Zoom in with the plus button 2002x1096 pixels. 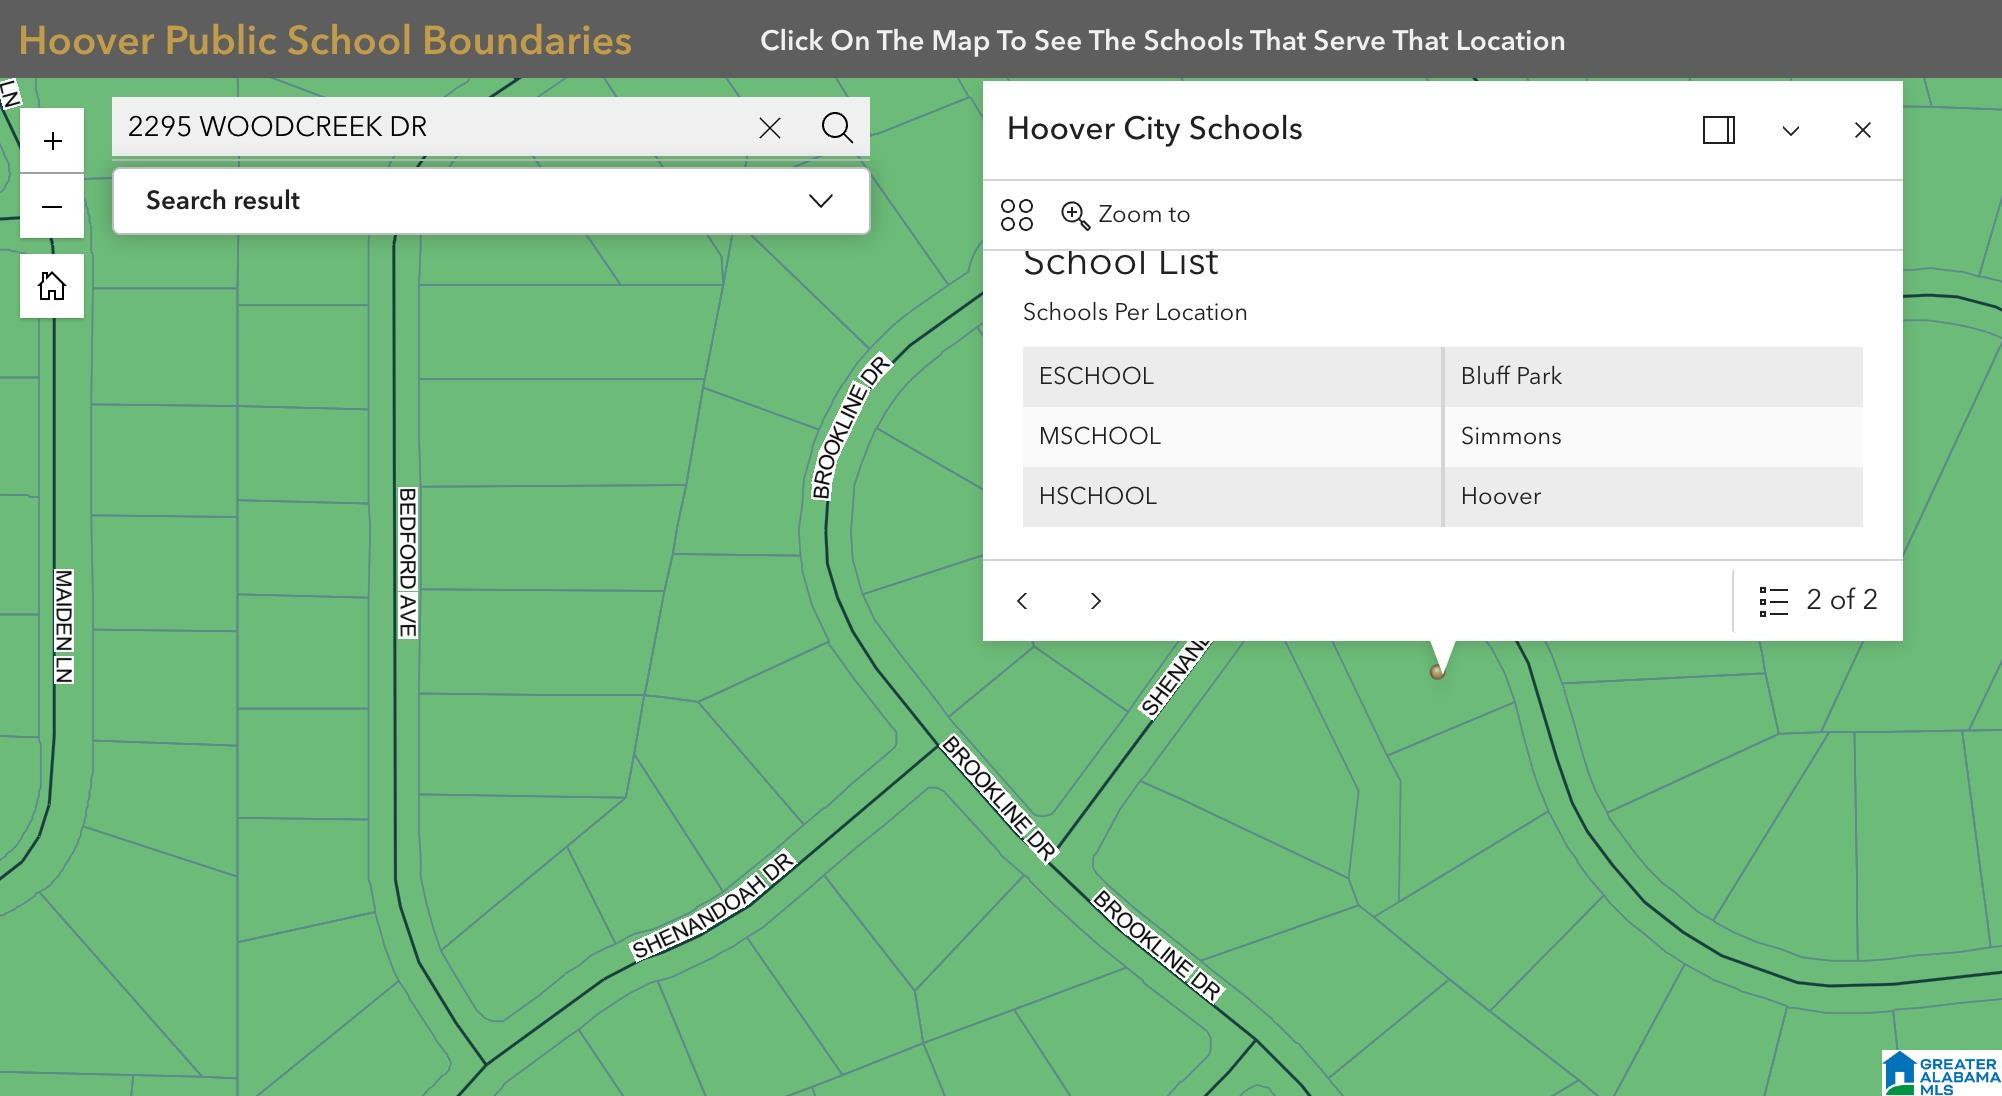[52, 141]
